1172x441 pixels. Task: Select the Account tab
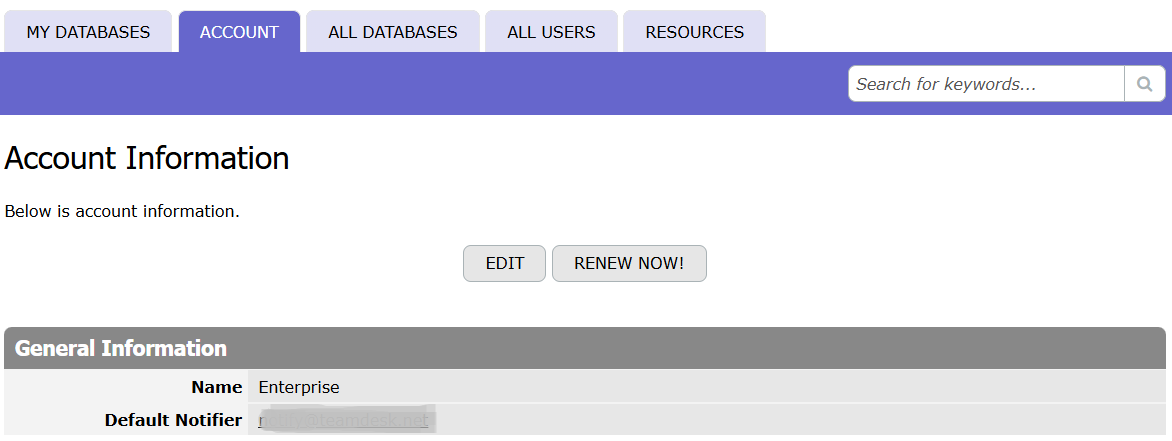coord(239,32)
